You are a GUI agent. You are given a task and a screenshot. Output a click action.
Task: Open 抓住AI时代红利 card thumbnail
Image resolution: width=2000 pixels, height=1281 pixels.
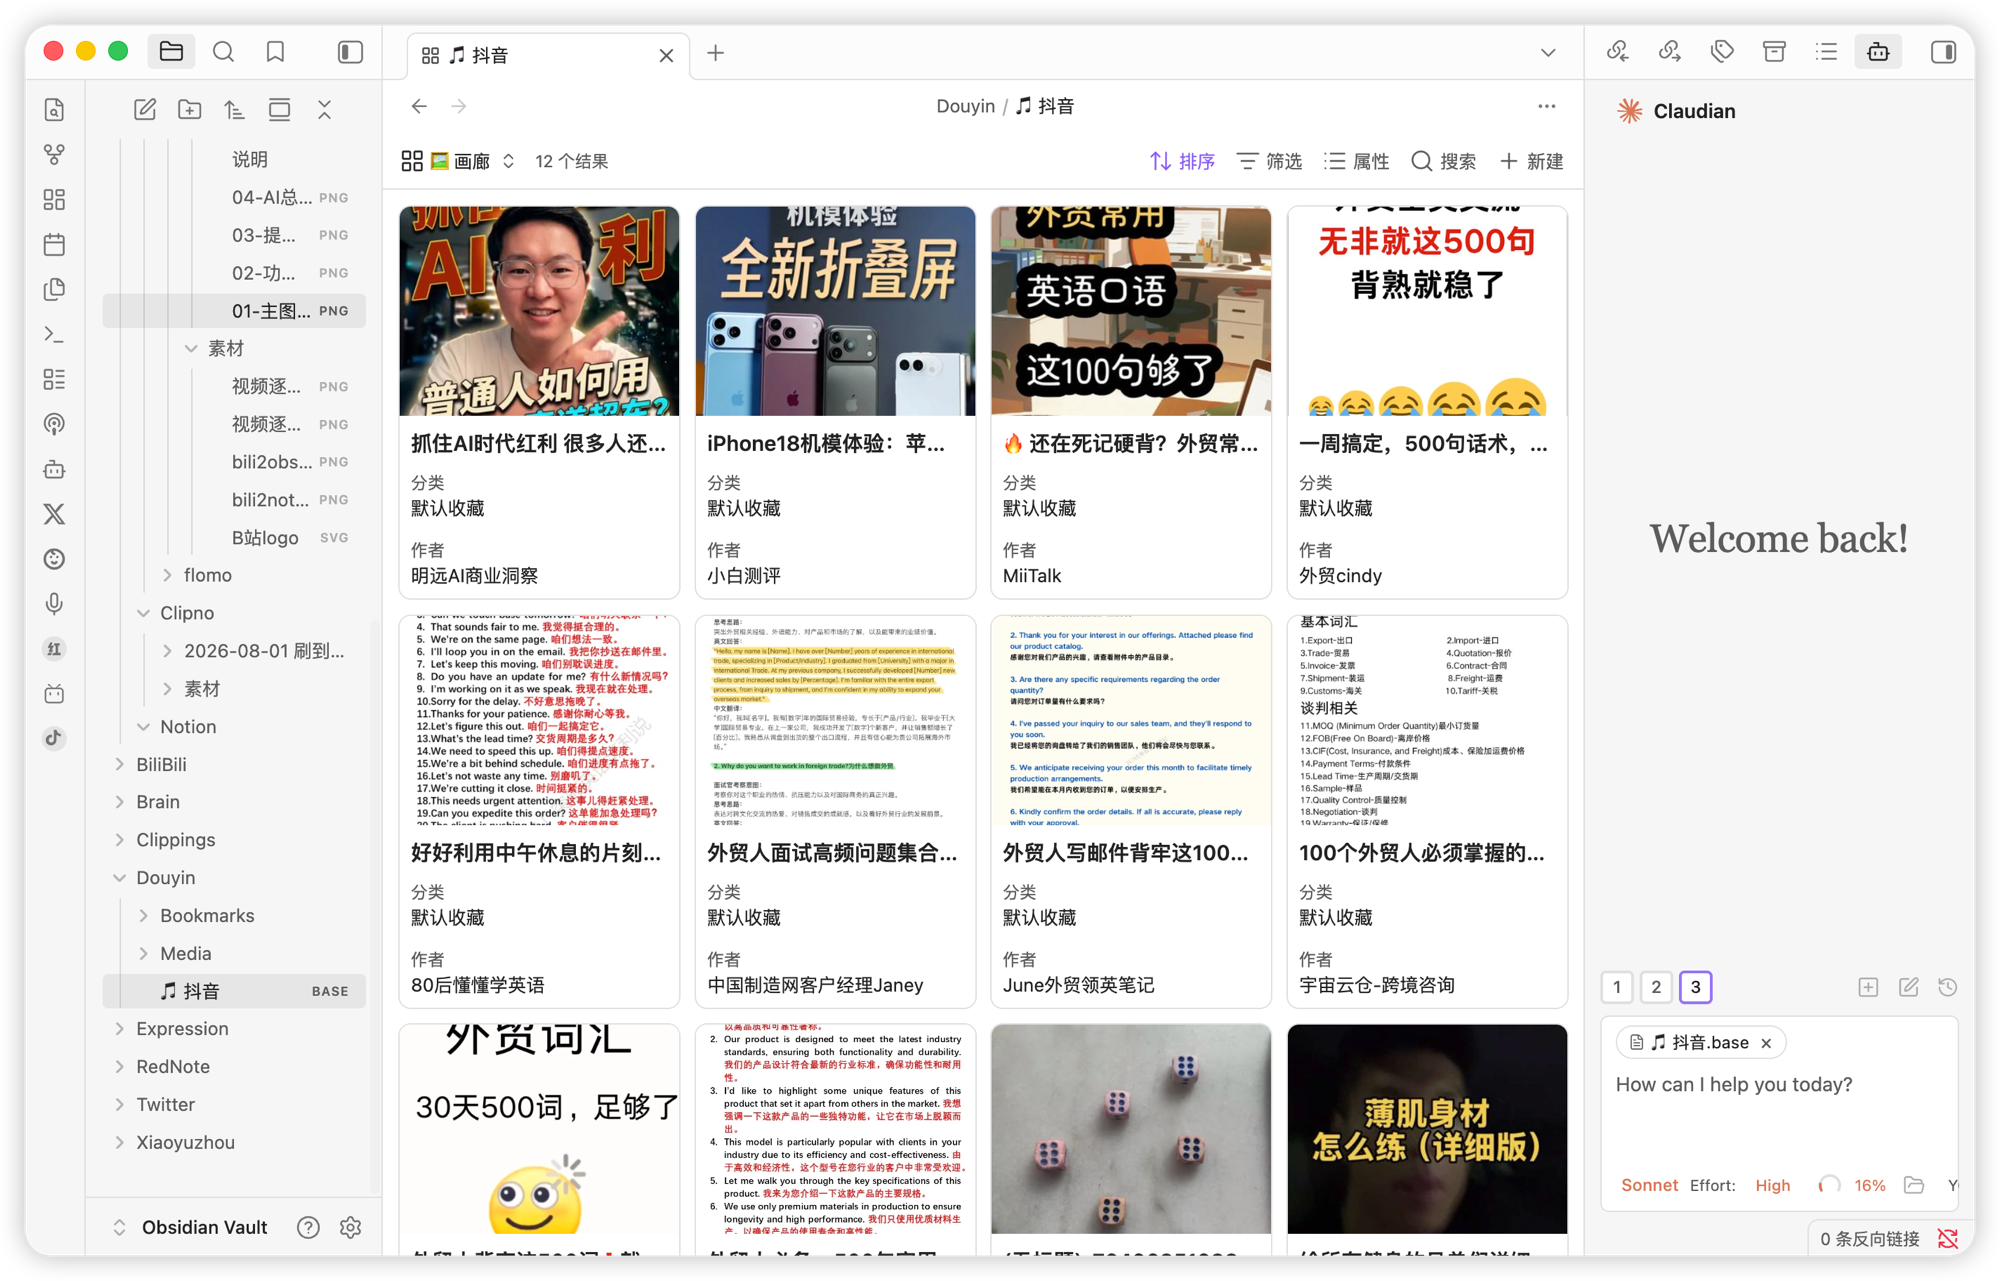coord(539,311)
